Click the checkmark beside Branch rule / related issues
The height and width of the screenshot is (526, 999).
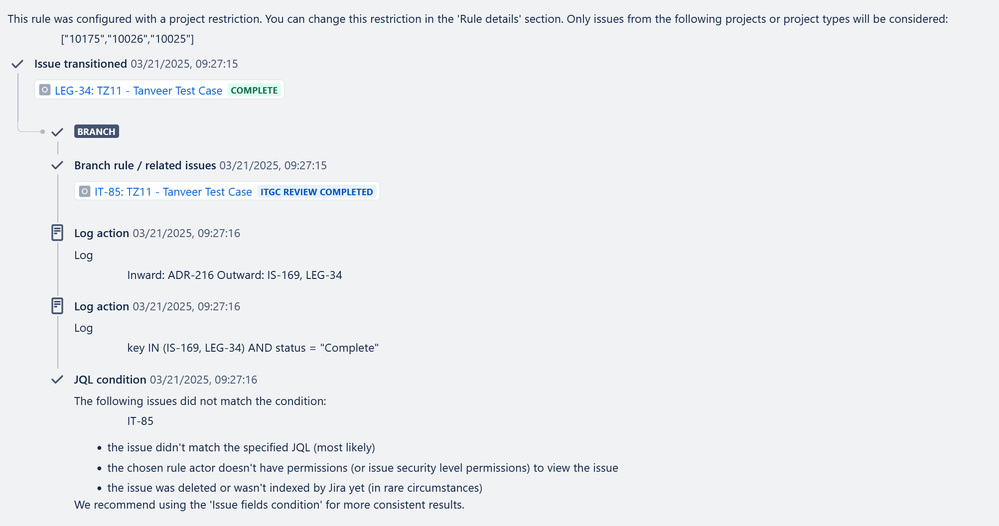pyautogui.click(x=57, y=166)
